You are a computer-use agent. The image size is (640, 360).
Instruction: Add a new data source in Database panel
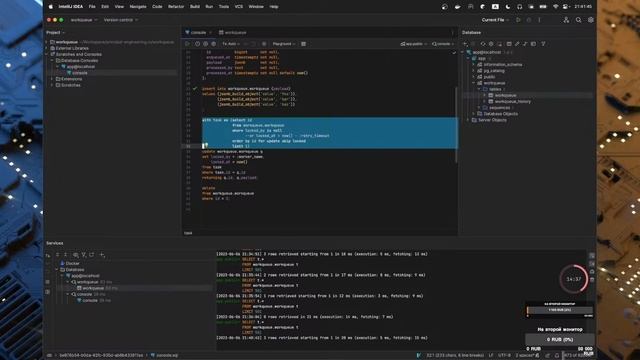465,44
